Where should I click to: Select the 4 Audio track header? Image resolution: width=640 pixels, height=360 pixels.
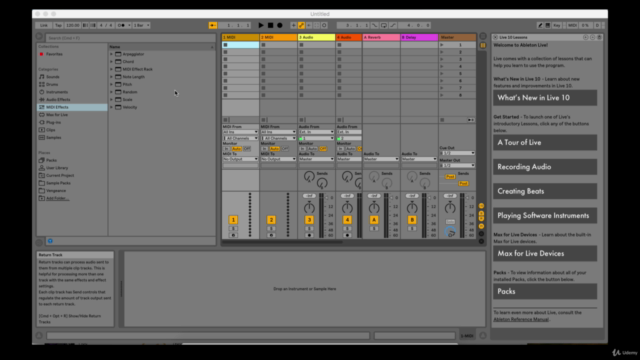coord(349,37)
